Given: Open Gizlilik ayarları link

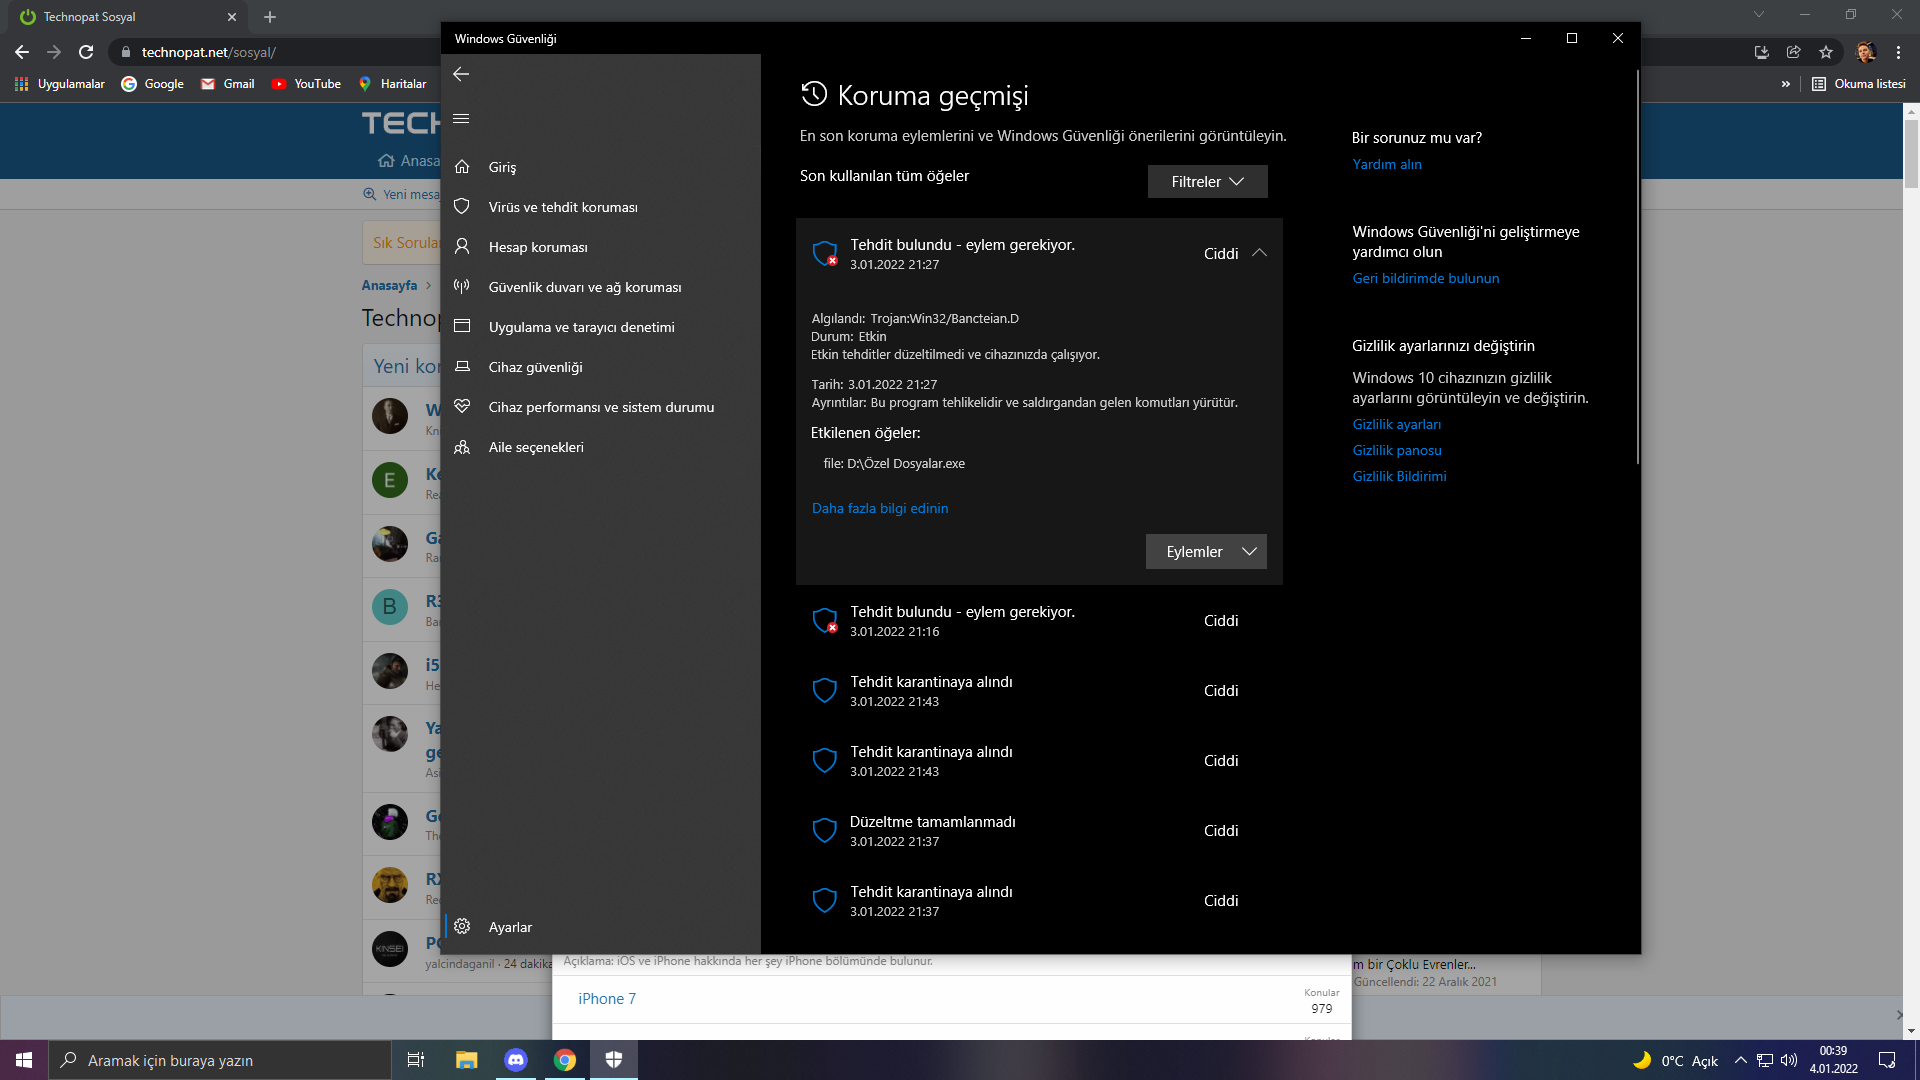Looking at the screenshot, I should pos(1397,424).
